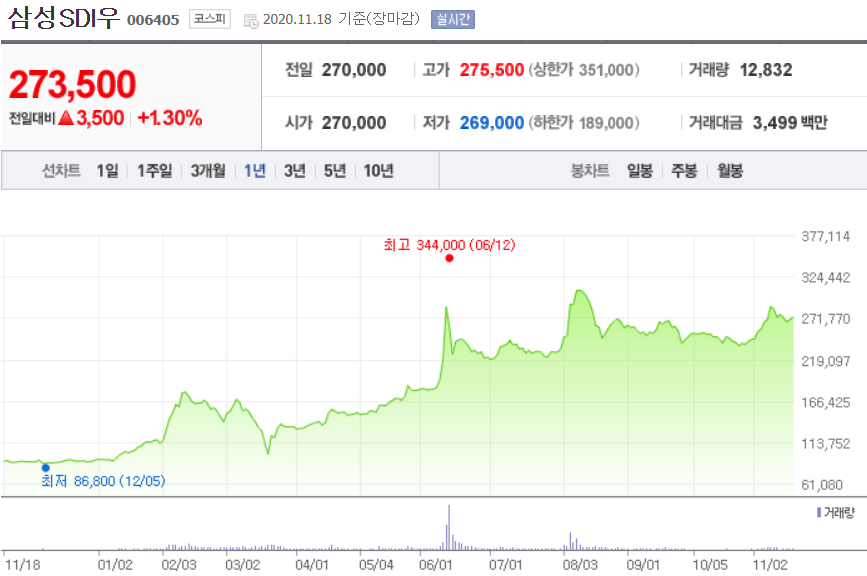Click the current price 273,500
The image size is (867, 576).
pyautogui.click(x=72, y=85)
